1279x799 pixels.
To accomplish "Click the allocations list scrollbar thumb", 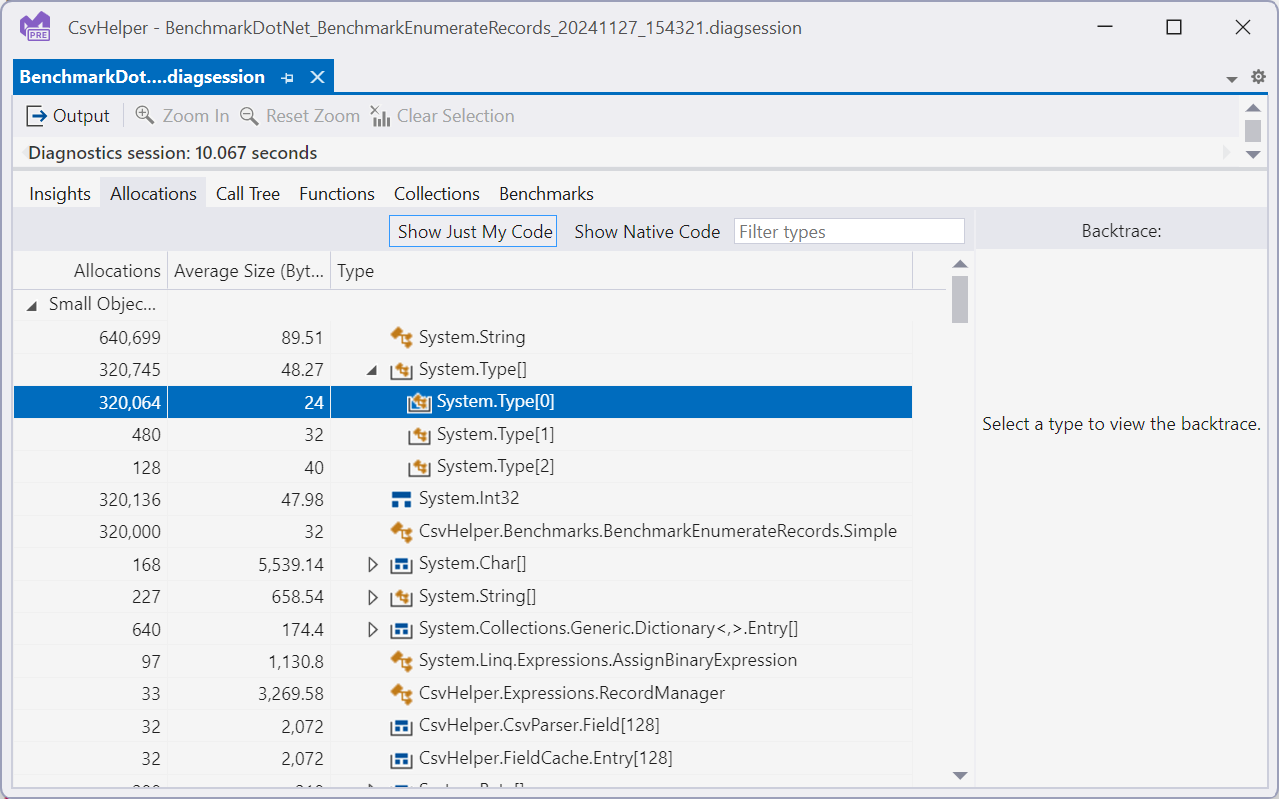I will pos(960,299).
